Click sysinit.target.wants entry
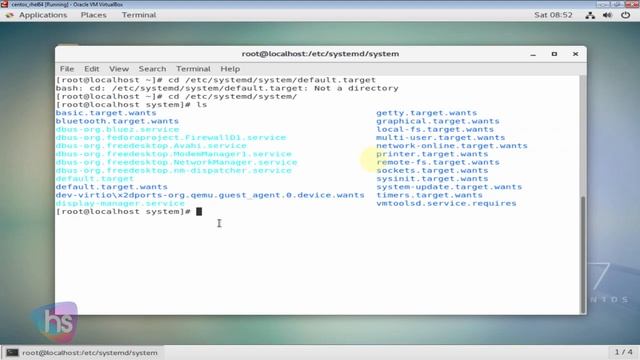The width and height of the screenshot is (640, 360). coord(432,178)
